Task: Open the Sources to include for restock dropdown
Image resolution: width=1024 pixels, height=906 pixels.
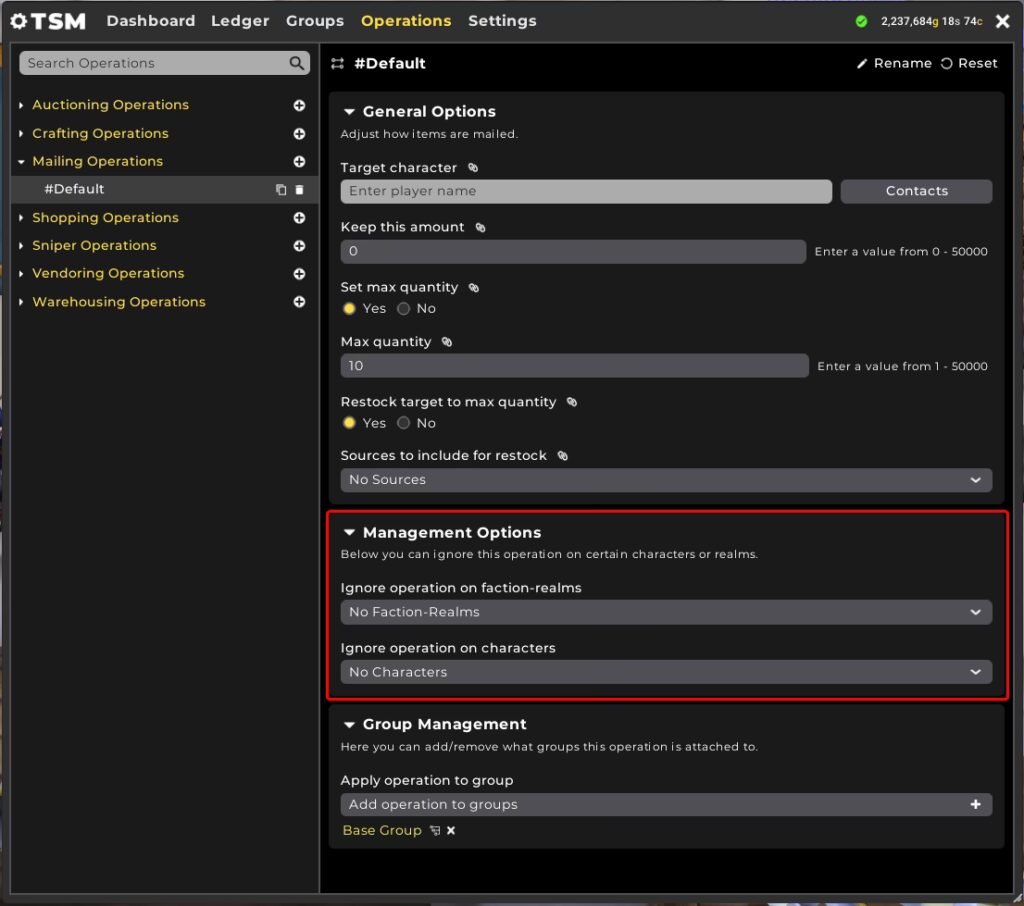Action: tap(666, 480)
